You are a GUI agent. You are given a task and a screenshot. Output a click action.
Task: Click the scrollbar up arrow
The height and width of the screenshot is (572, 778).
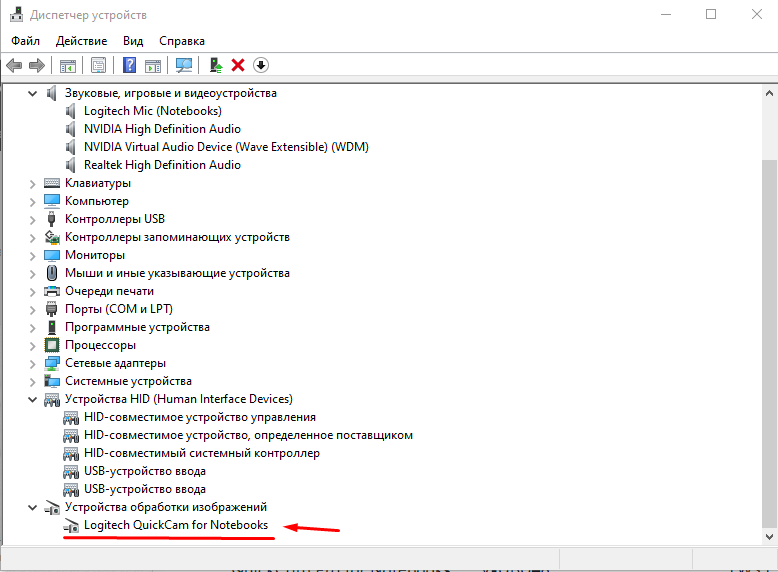coord(769,93)
